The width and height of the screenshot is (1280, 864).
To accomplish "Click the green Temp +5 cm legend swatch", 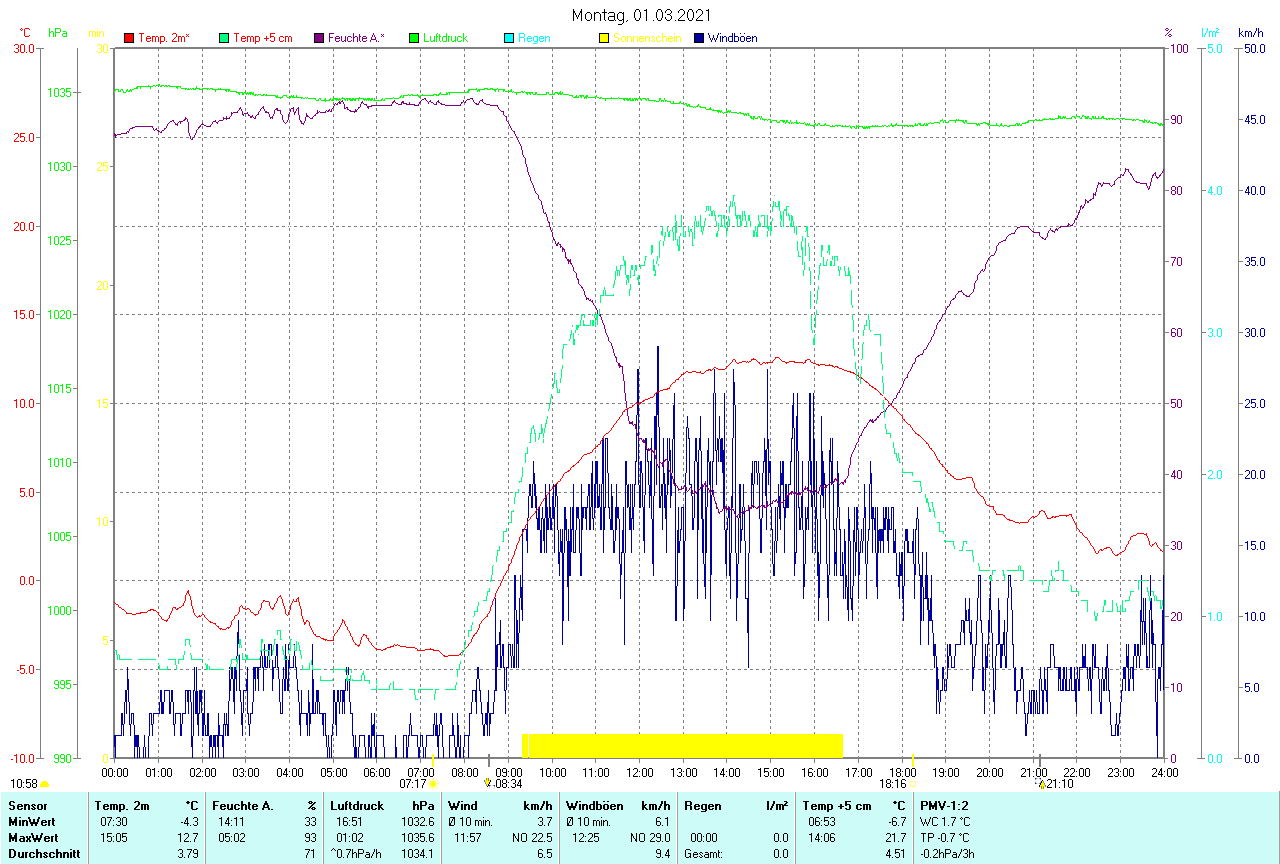I will [224, 38].
